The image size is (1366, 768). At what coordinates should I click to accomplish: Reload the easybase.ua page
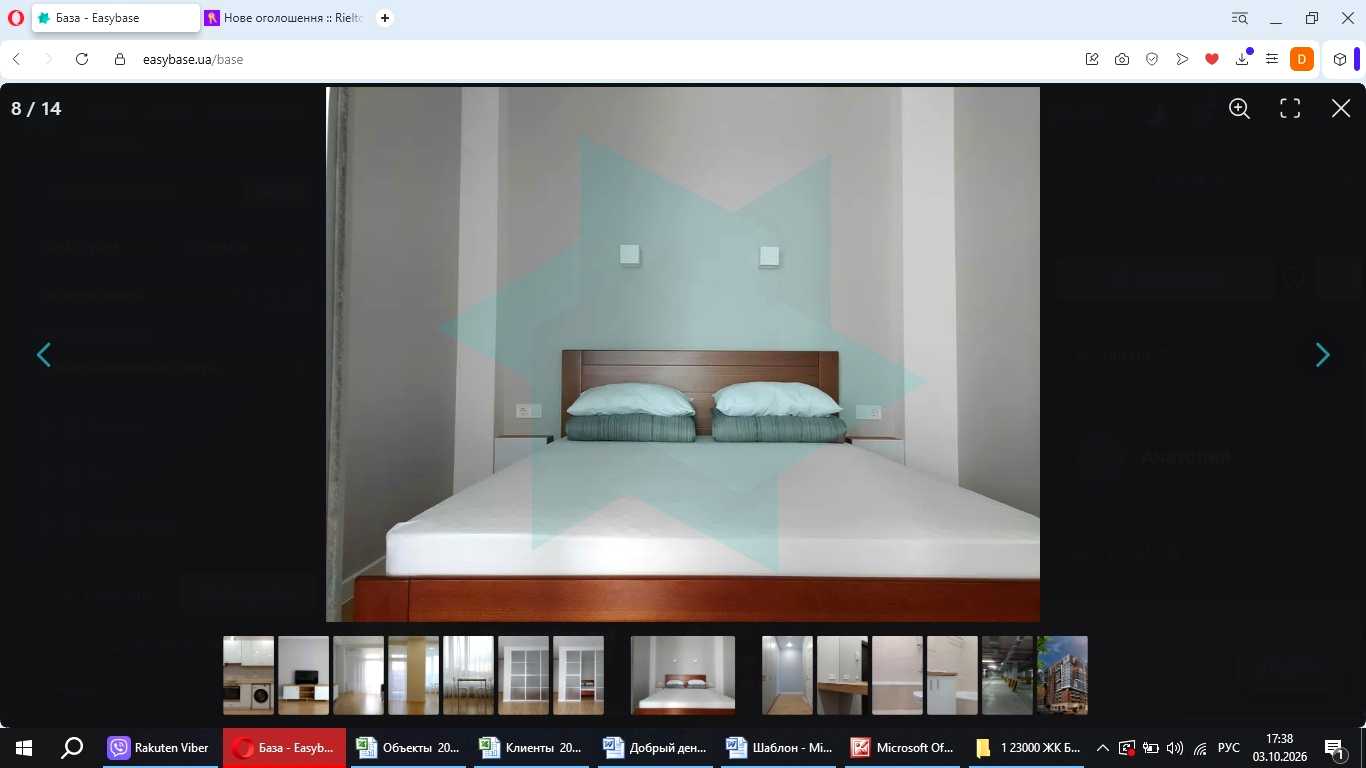coord(82,59)
